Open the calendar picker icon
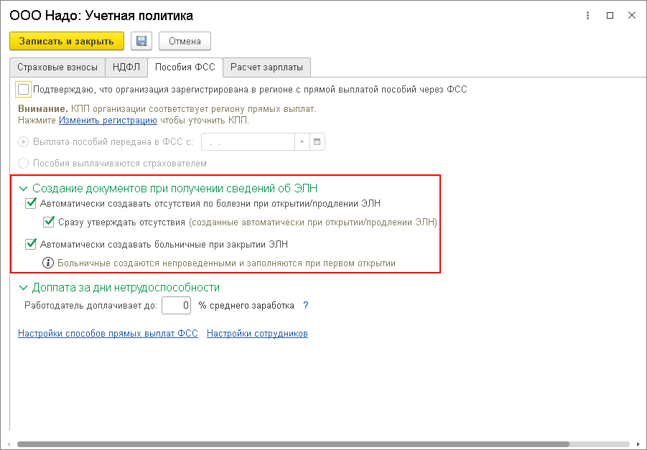 tap(317, 142)
